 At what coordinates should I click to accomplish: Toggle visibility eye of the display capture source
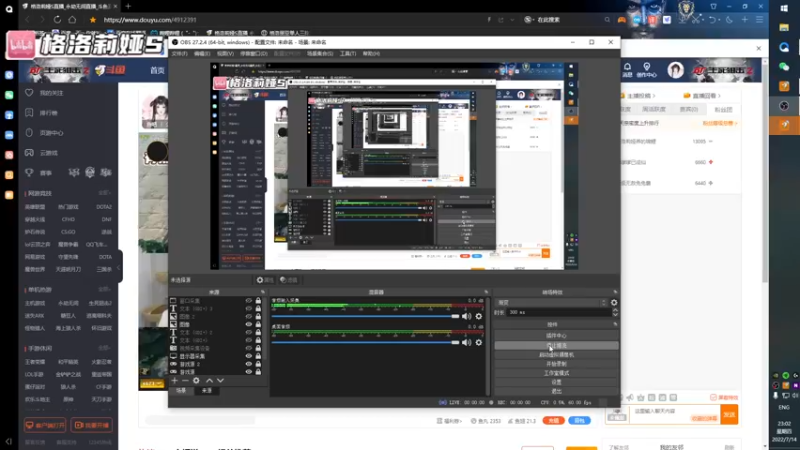[x=248, y=356]
